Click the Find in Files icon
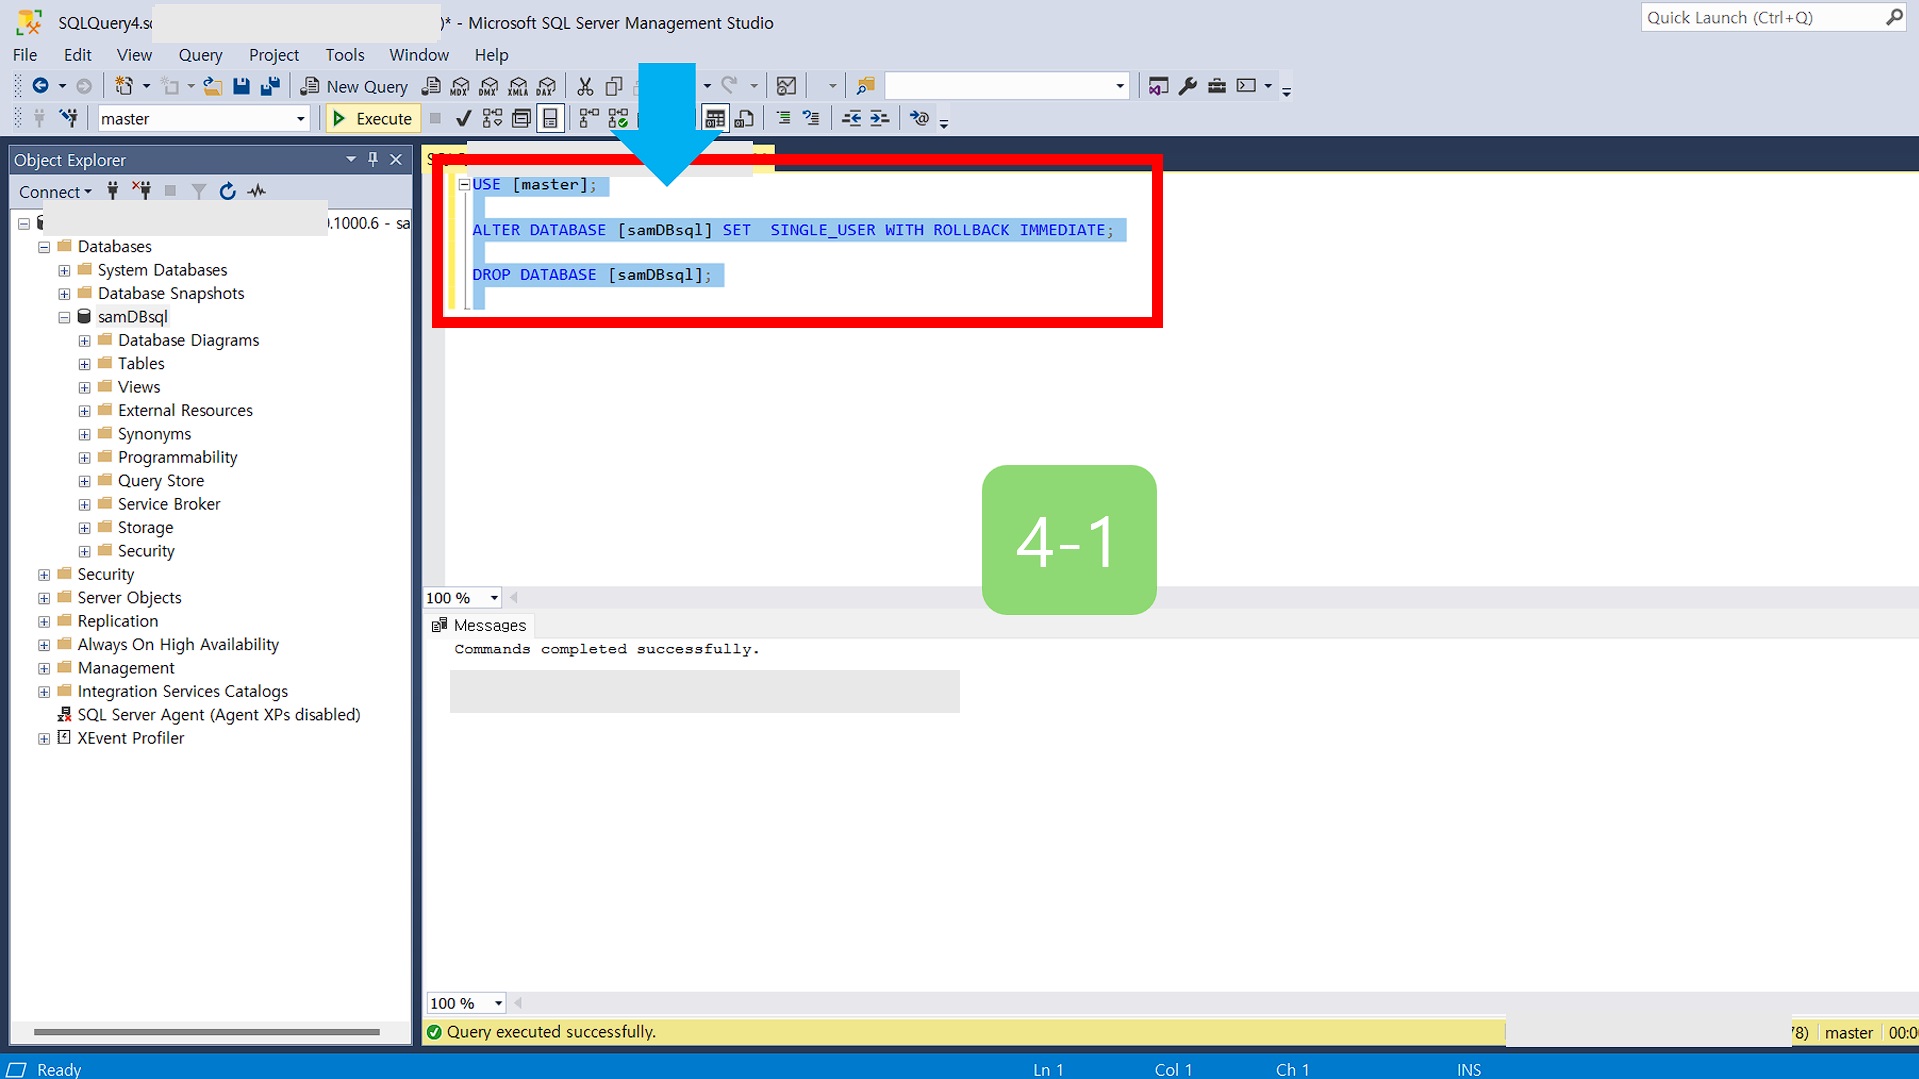 pyautogui.click(x=866, y=86)
